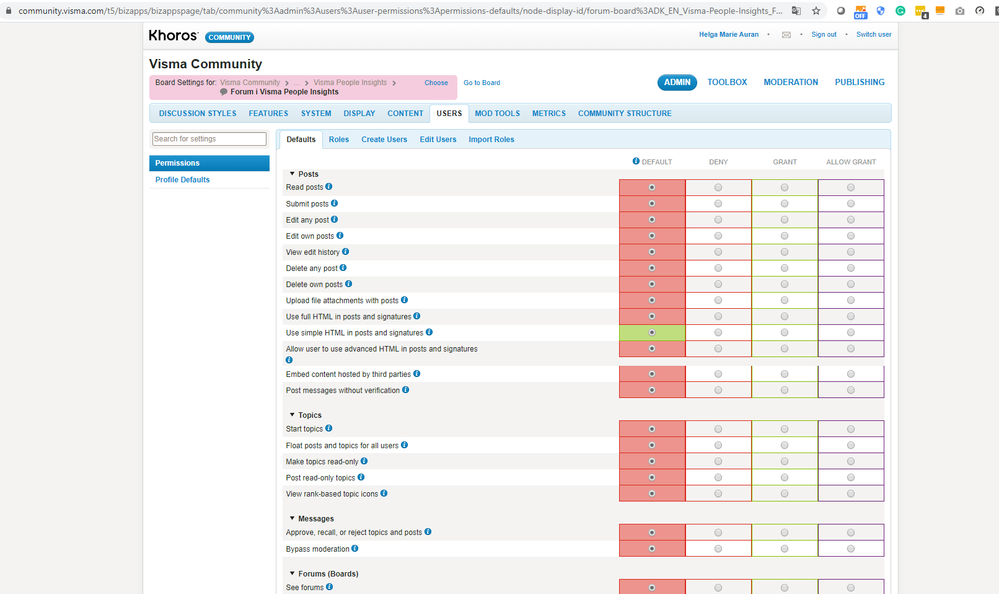Click info icon beside Bypass moderation

click(355, 548)
